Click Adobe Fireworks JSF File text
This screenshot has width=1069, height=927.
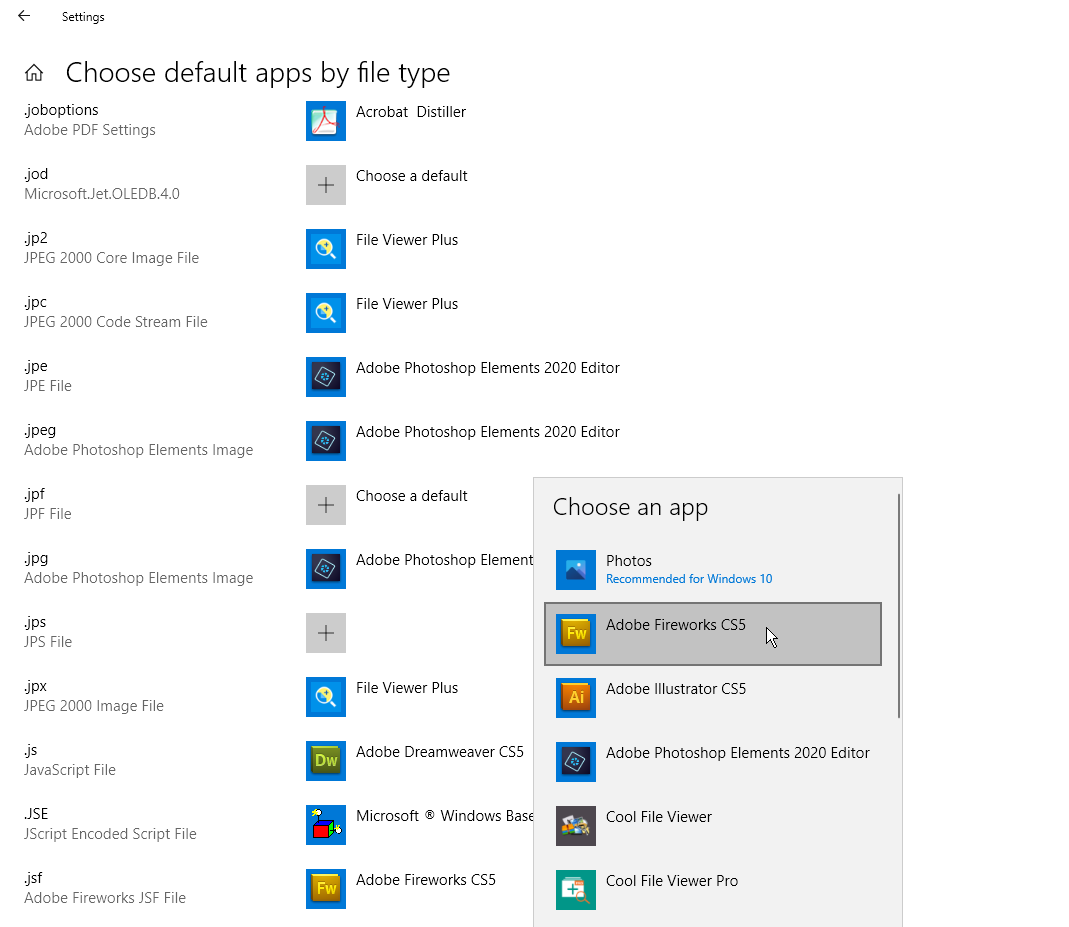click(x=105, y=898)
